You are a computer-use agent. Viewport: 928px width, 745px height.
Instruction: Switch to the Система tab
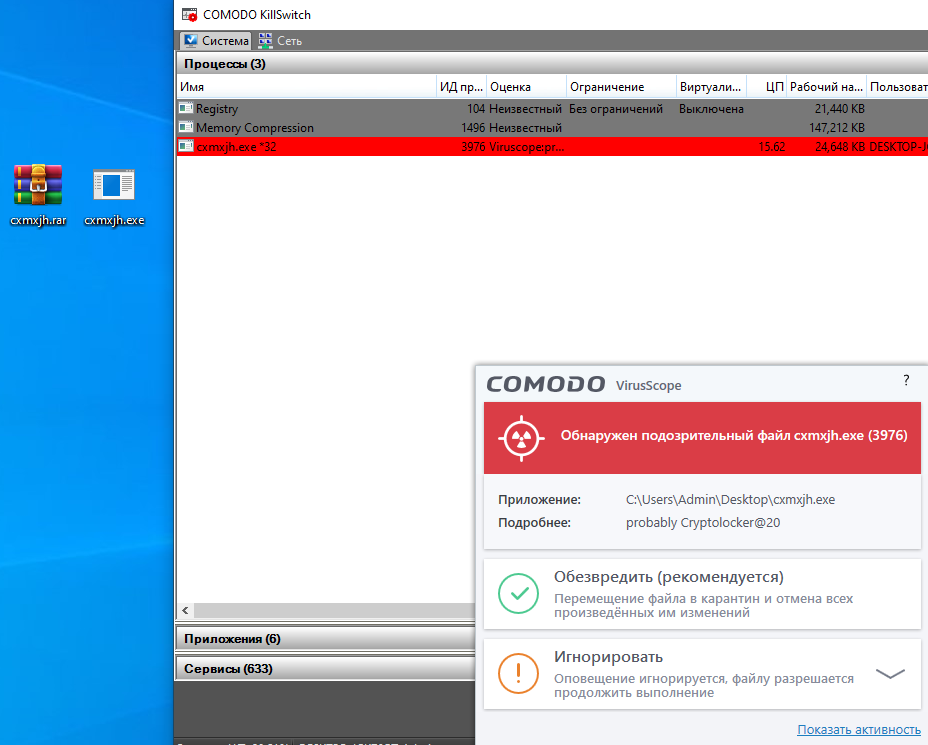pos(215,41)
